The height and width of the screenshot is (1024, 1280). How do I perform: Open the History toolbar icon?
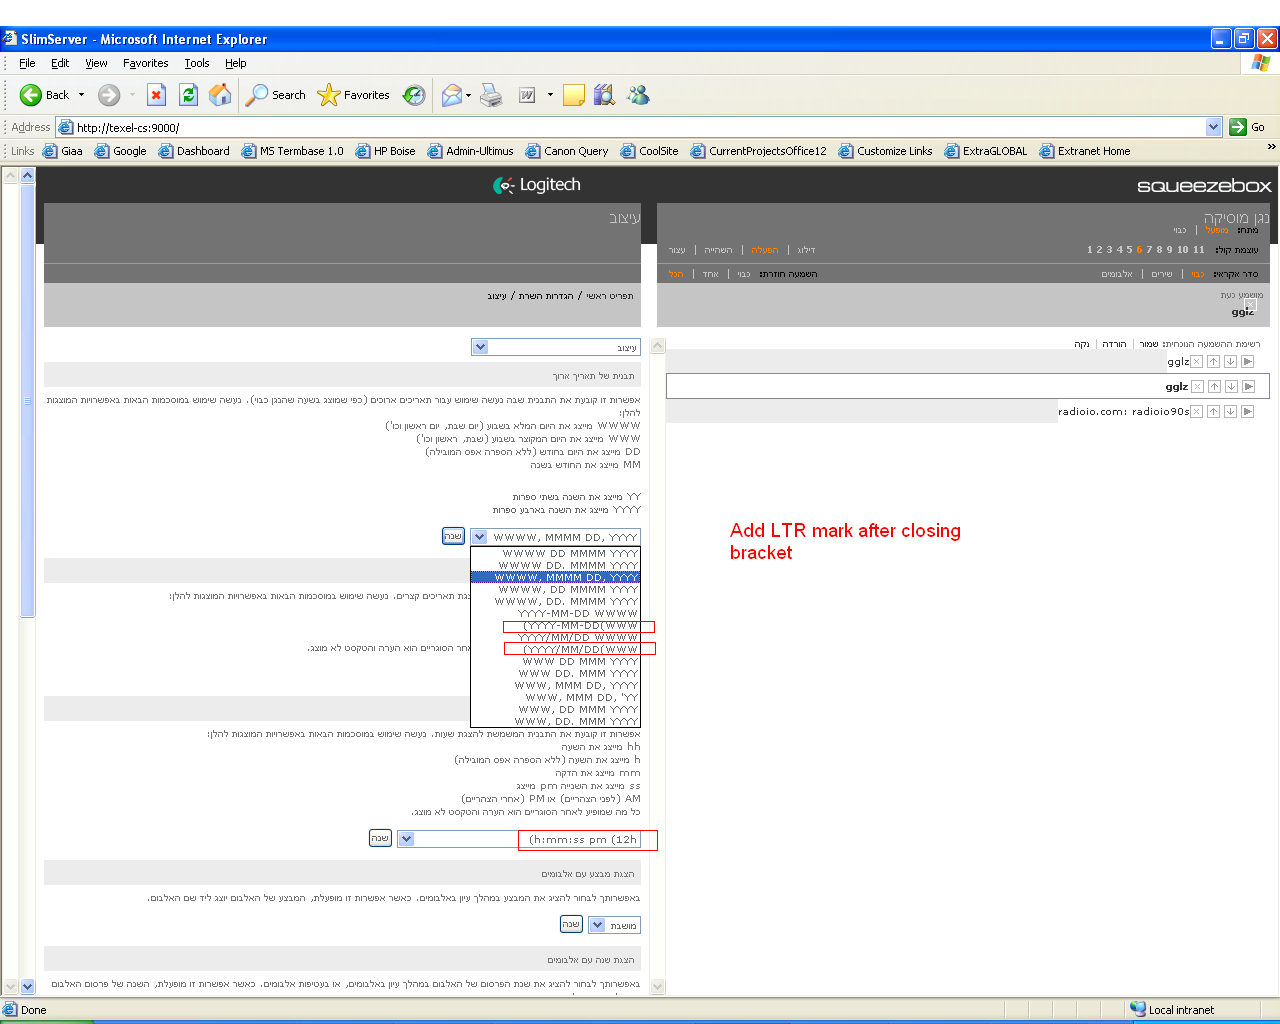(x=414, y=95)
